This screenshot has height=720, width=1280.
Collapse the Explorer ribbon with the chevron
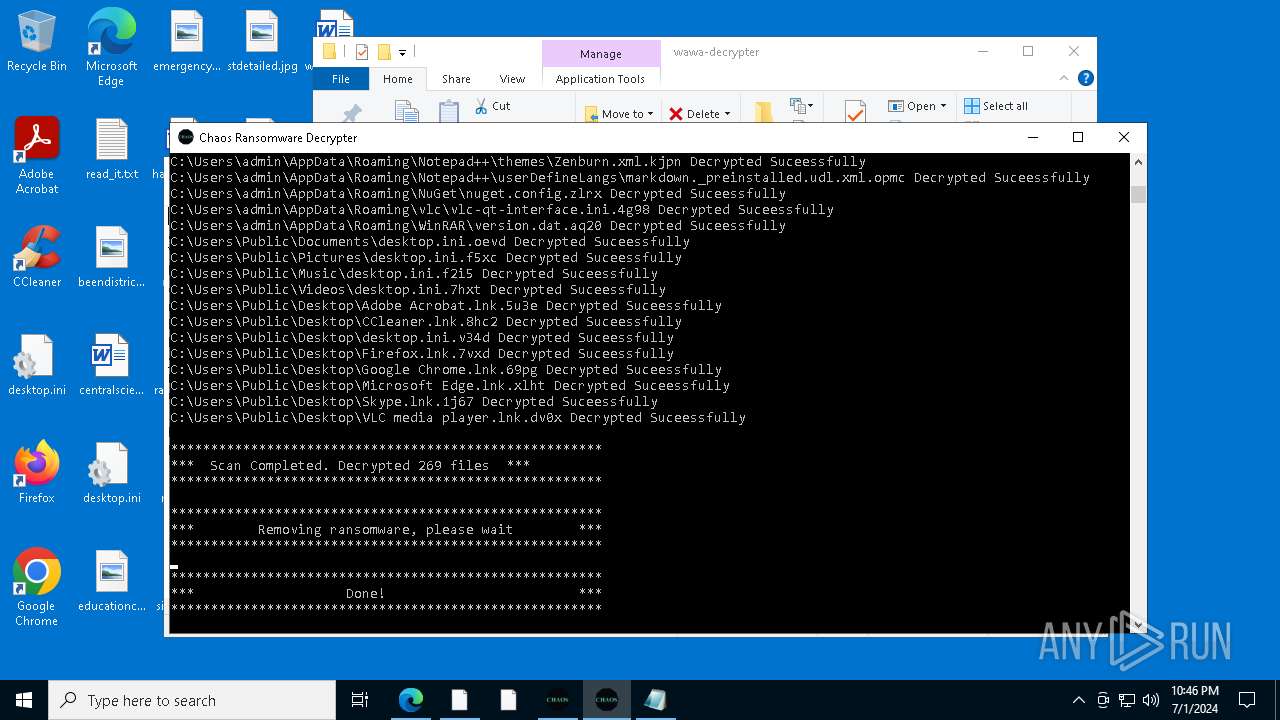click(1066, 78)
